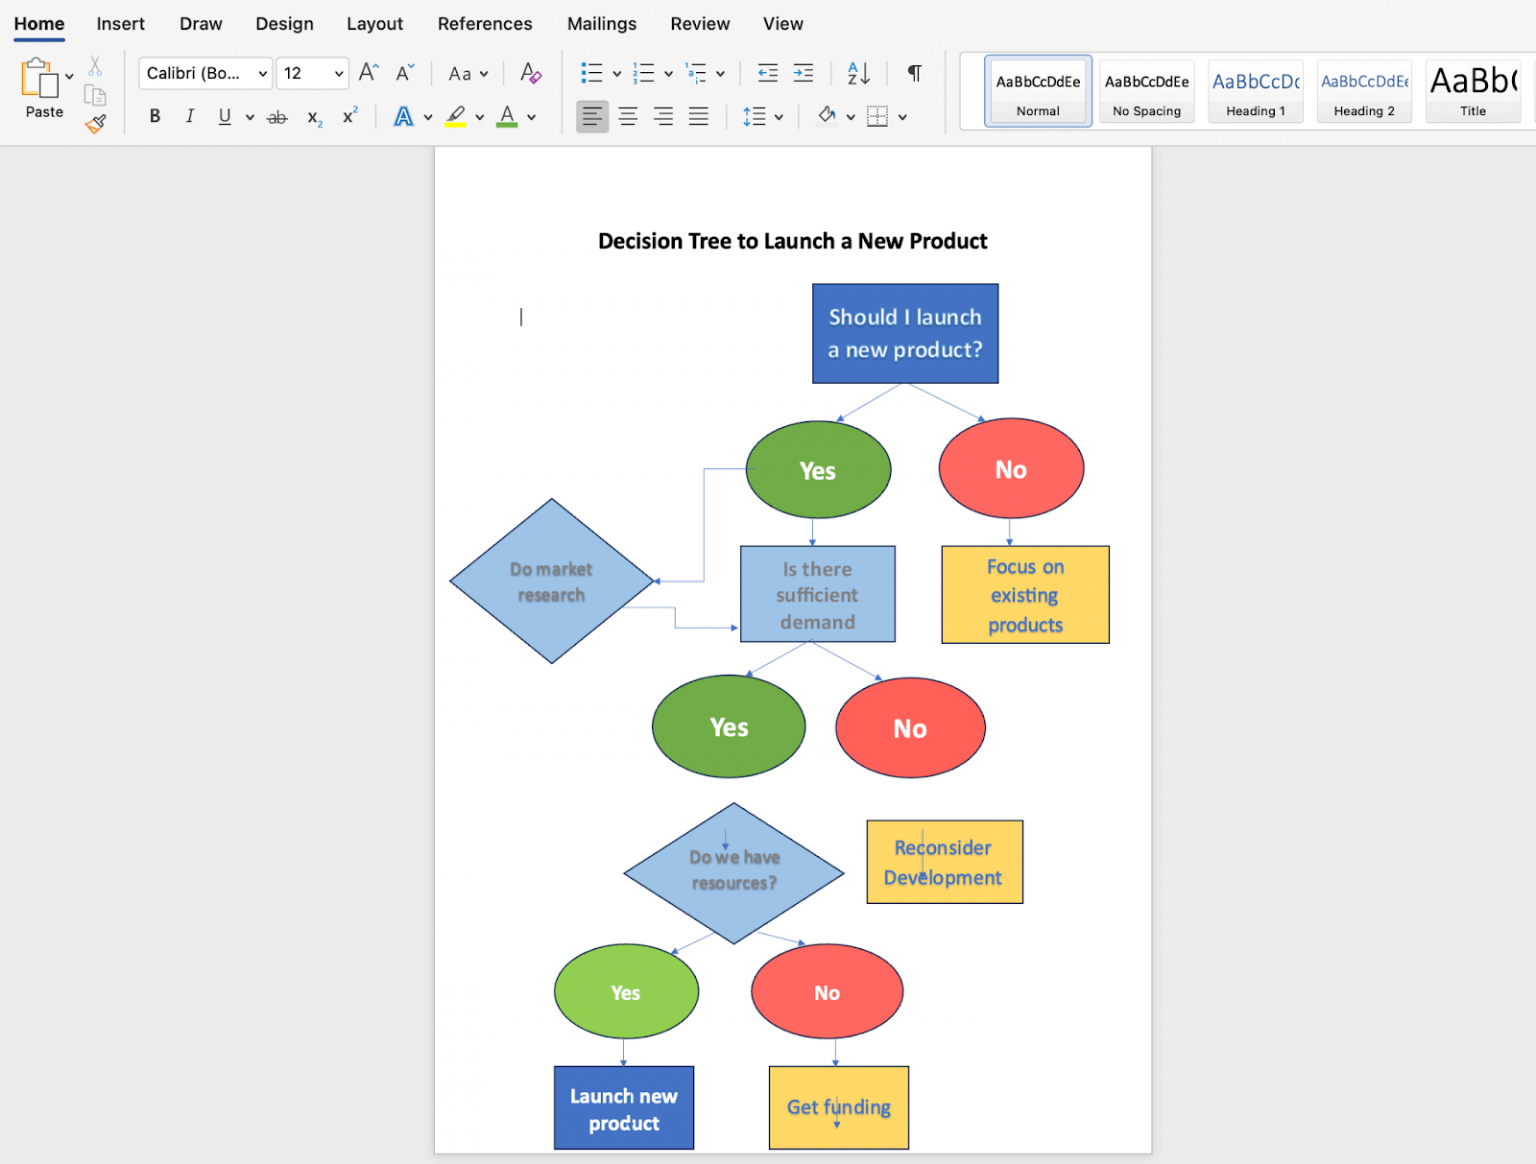The width and height of the screenshot is (1536, 1164).
Task: Toggle bold formatting
Action: pos(154,117)
